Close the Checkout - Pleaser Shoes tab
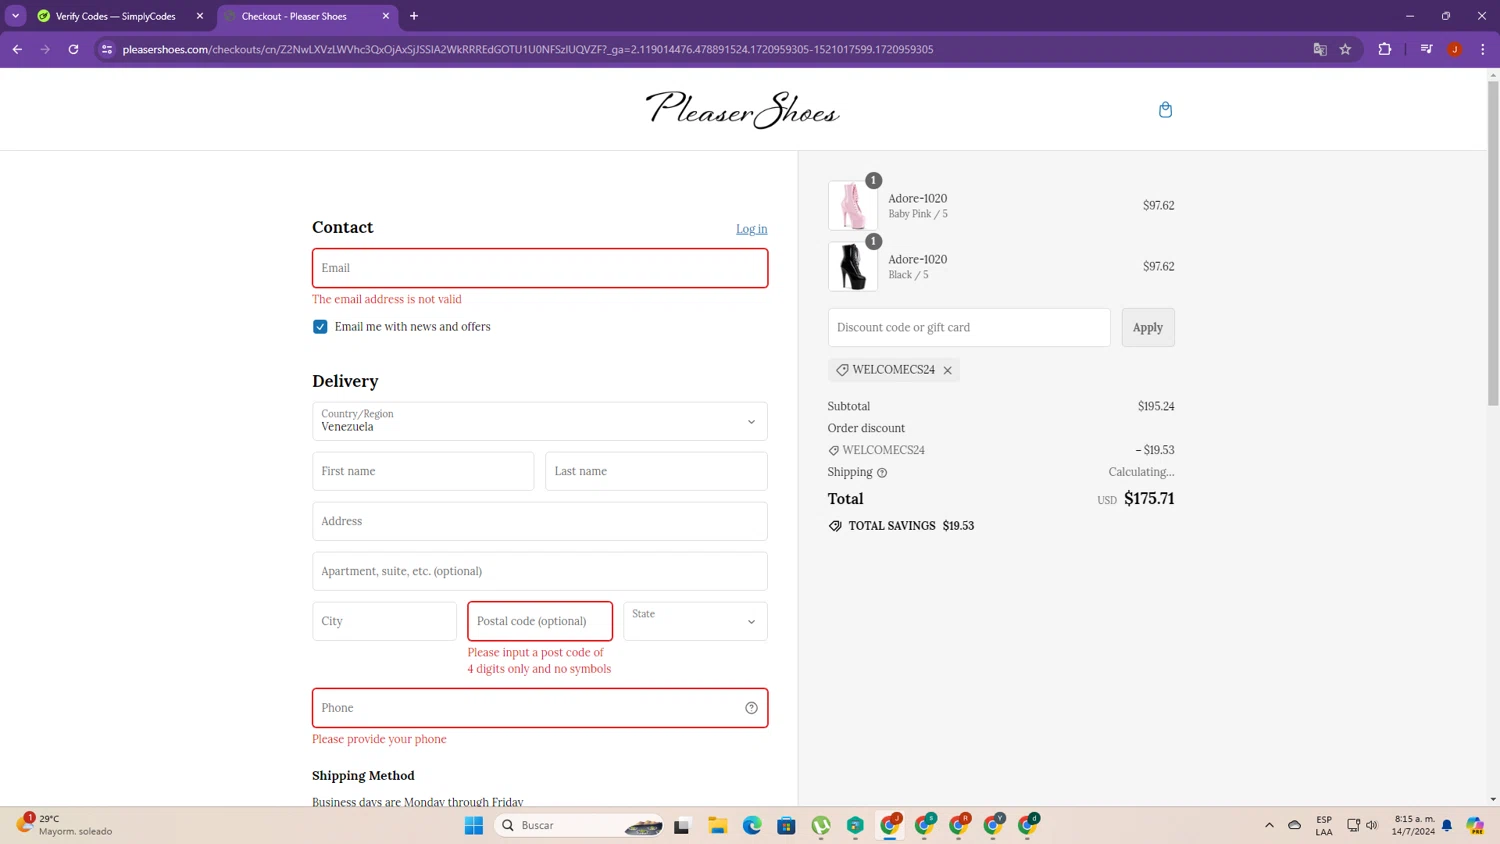Screen dimensions: 1500x844 click(x=386, y=16)
